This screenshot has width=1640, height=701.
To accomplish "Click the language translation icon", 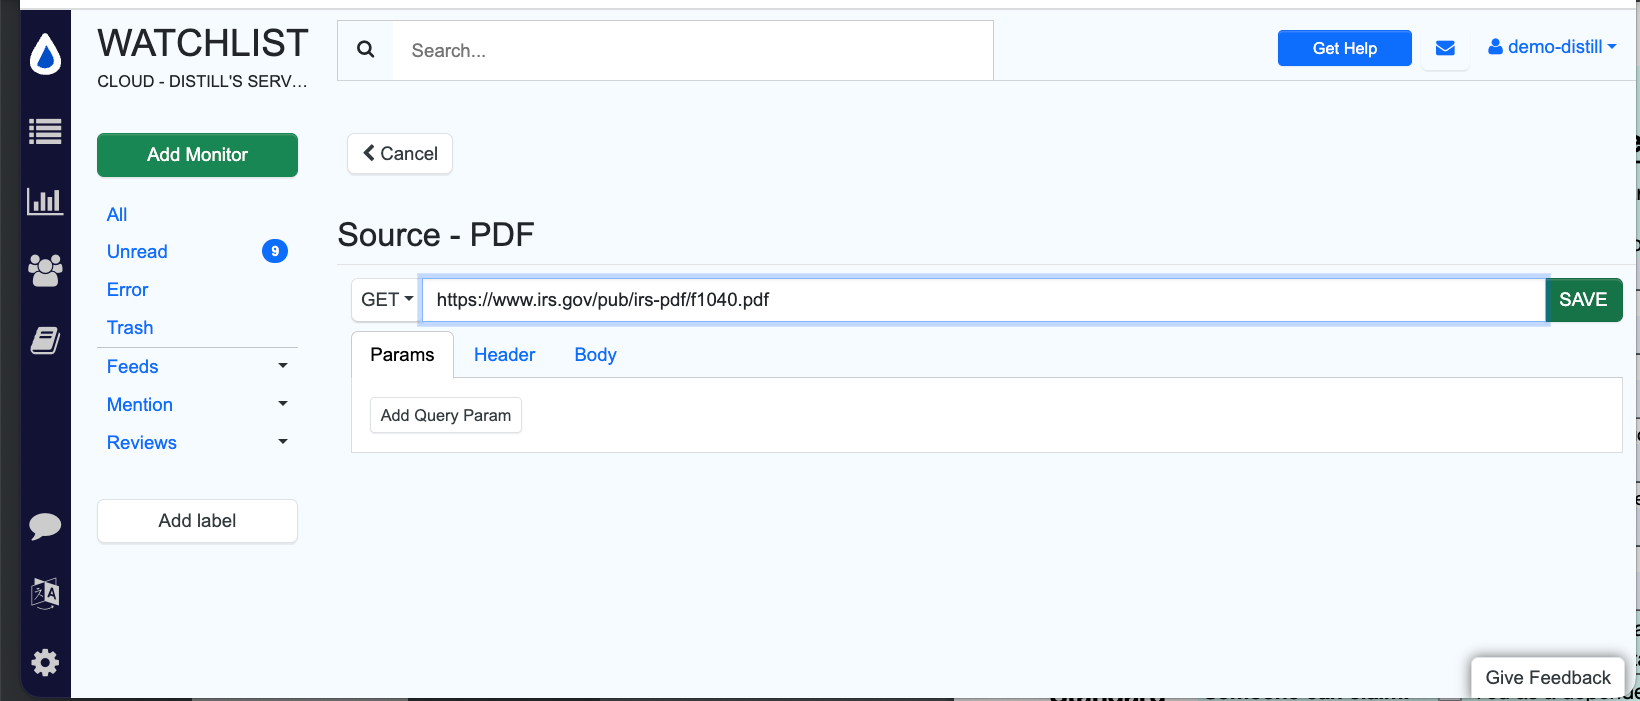I will click(x=45, y=593).
